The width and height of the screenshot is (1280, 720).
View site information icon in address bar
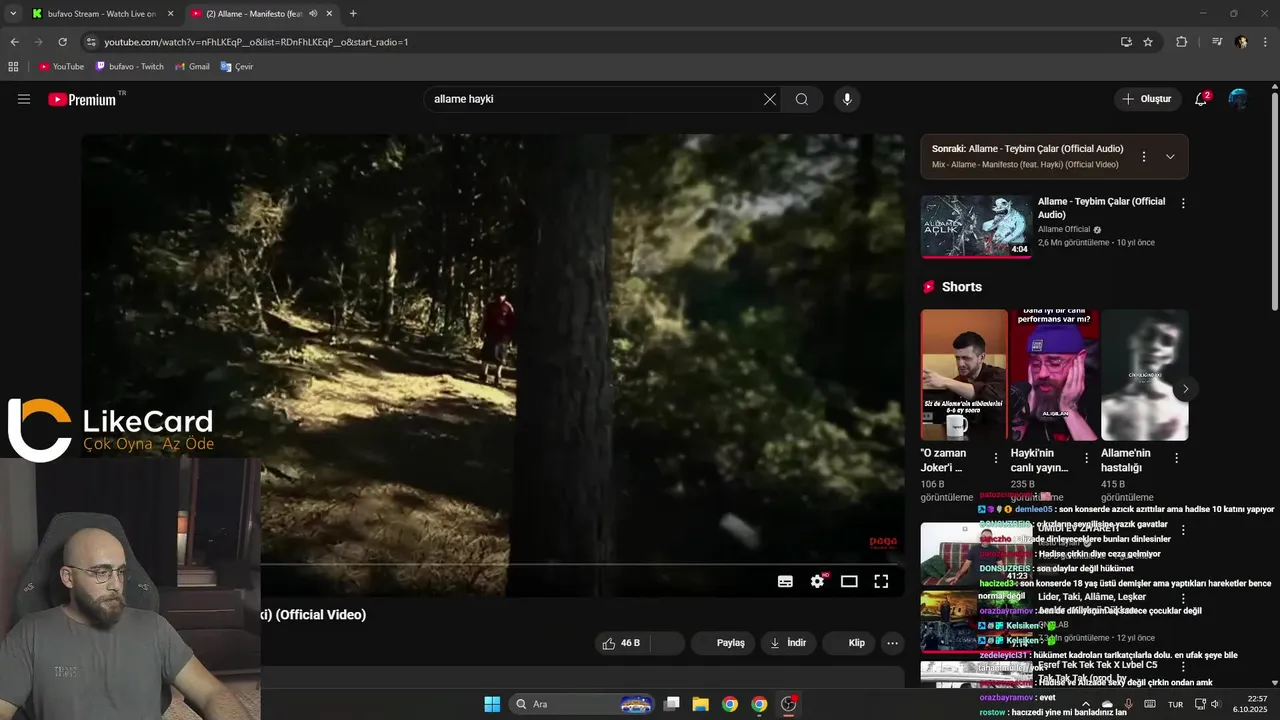(91, 42)
